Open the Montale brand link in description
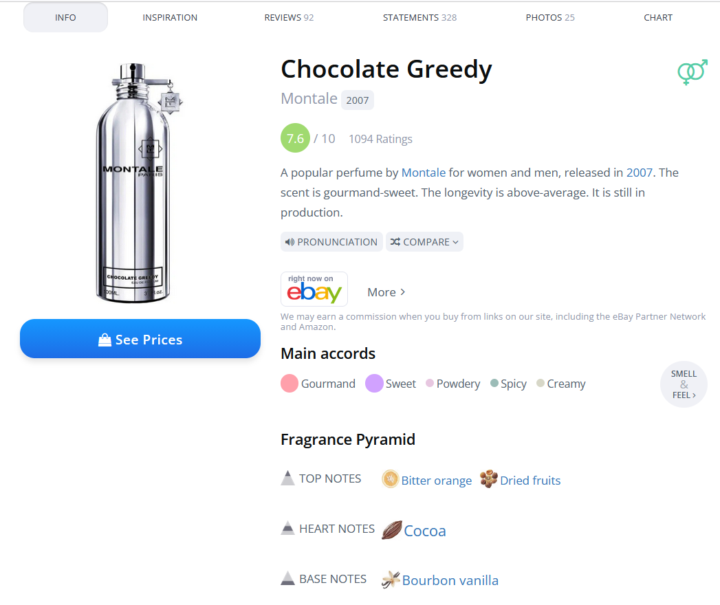 coord(423,173)
